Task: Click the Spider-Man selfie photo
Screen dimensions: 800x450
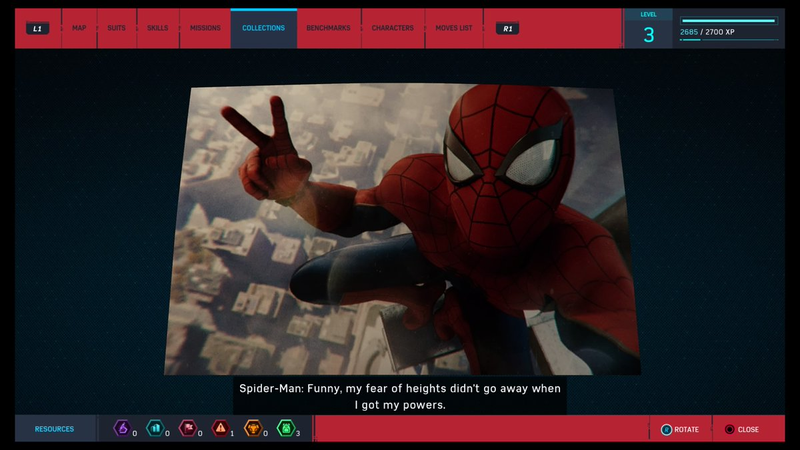Action: [403, 230]
